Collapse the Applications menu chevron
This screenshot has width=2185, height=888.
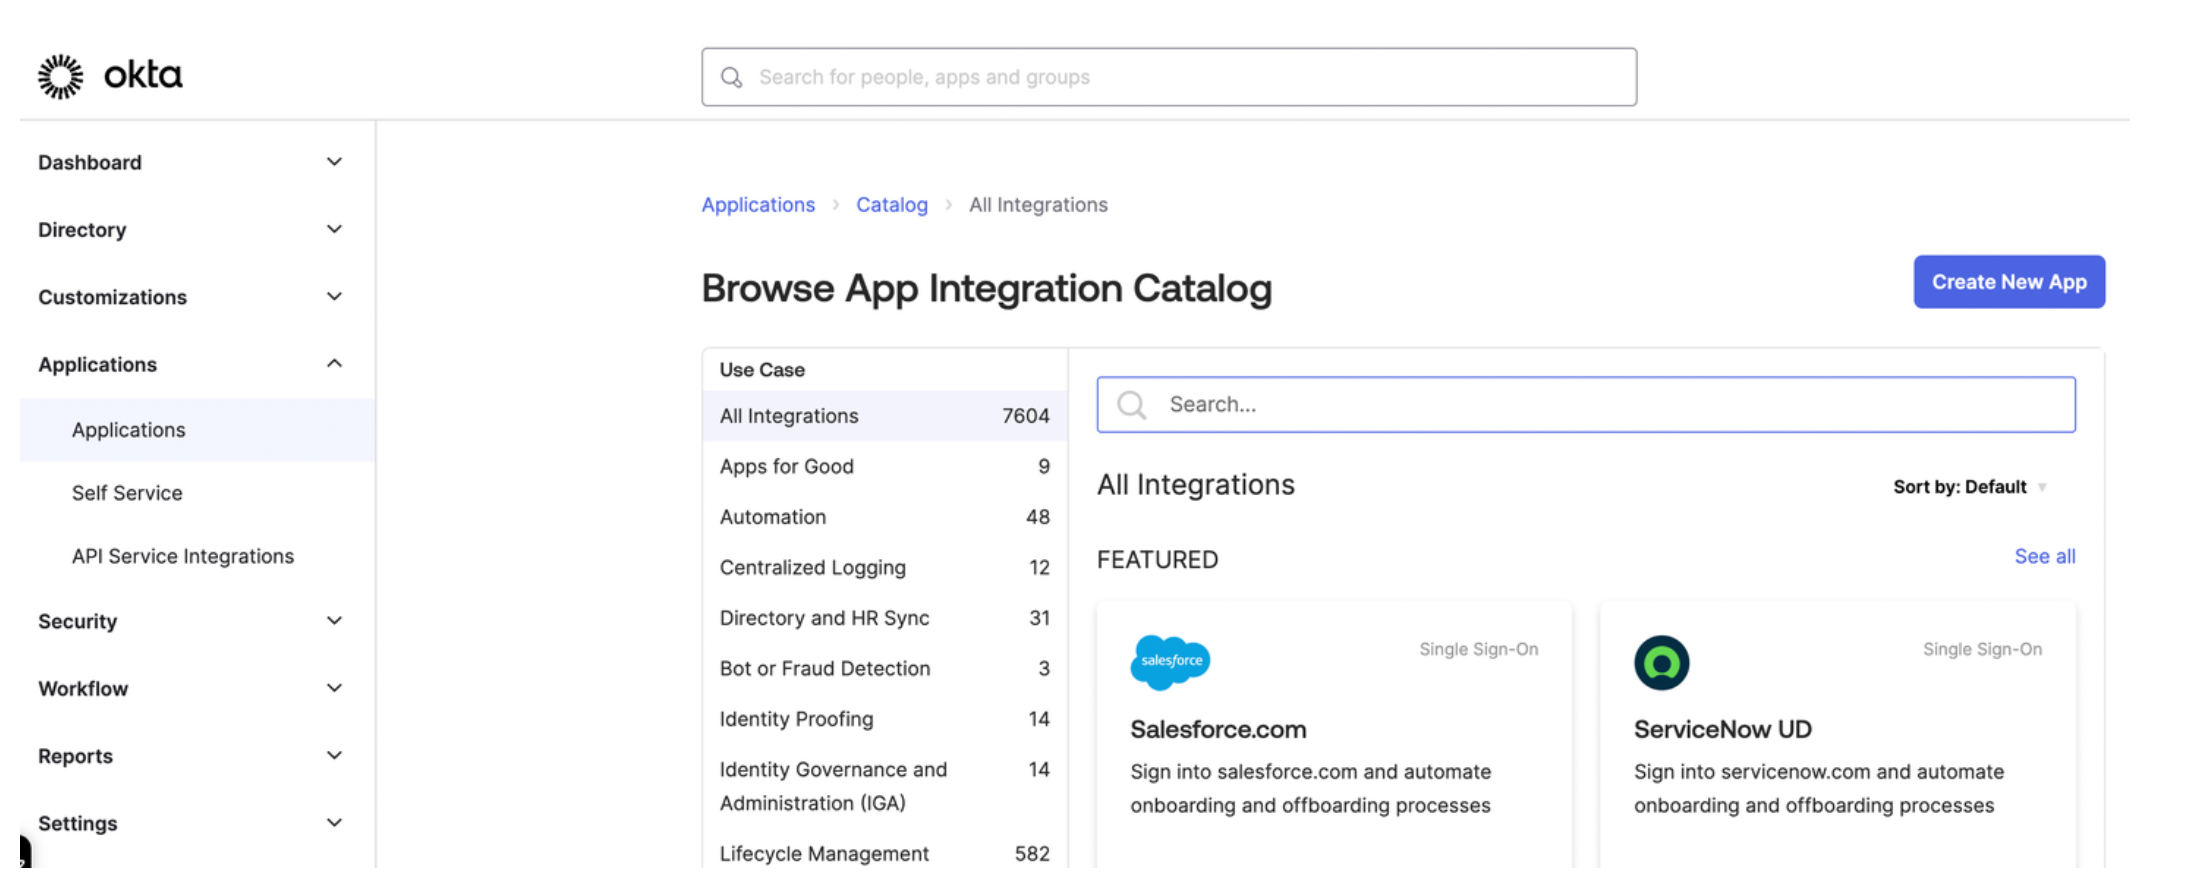tap(334, 363)
